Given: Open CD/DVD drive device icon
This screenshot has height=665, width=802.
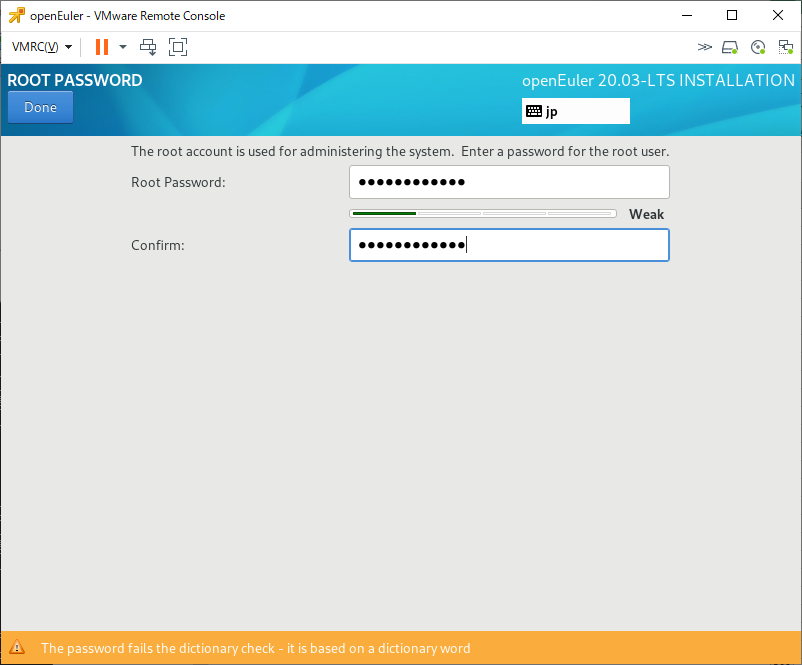Looking at the screenshot, I should pyautogui.click(x=758, y=48).
